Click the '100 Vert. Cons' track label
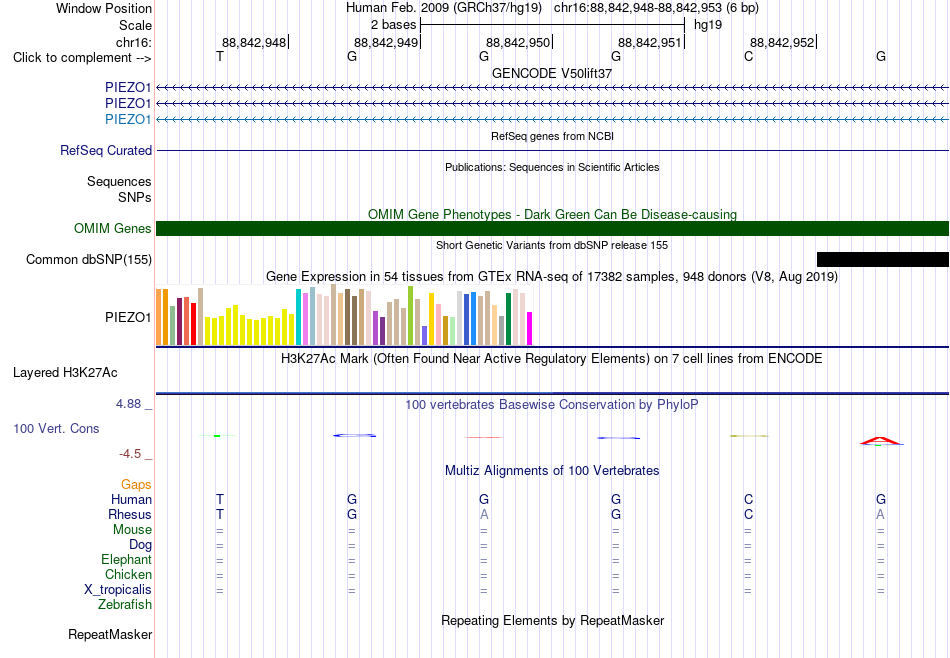The image size is (950, 658). (x=56, y=428)
